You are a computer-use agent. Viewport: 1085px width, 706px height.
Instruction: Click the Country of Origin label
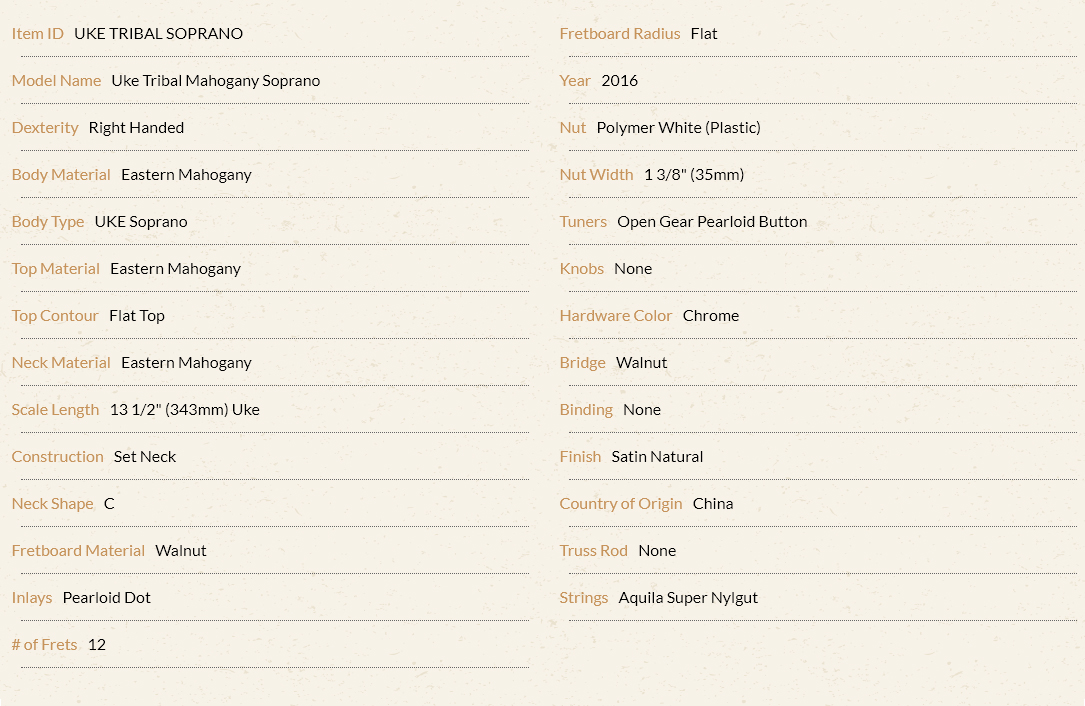tap(621, 504)
